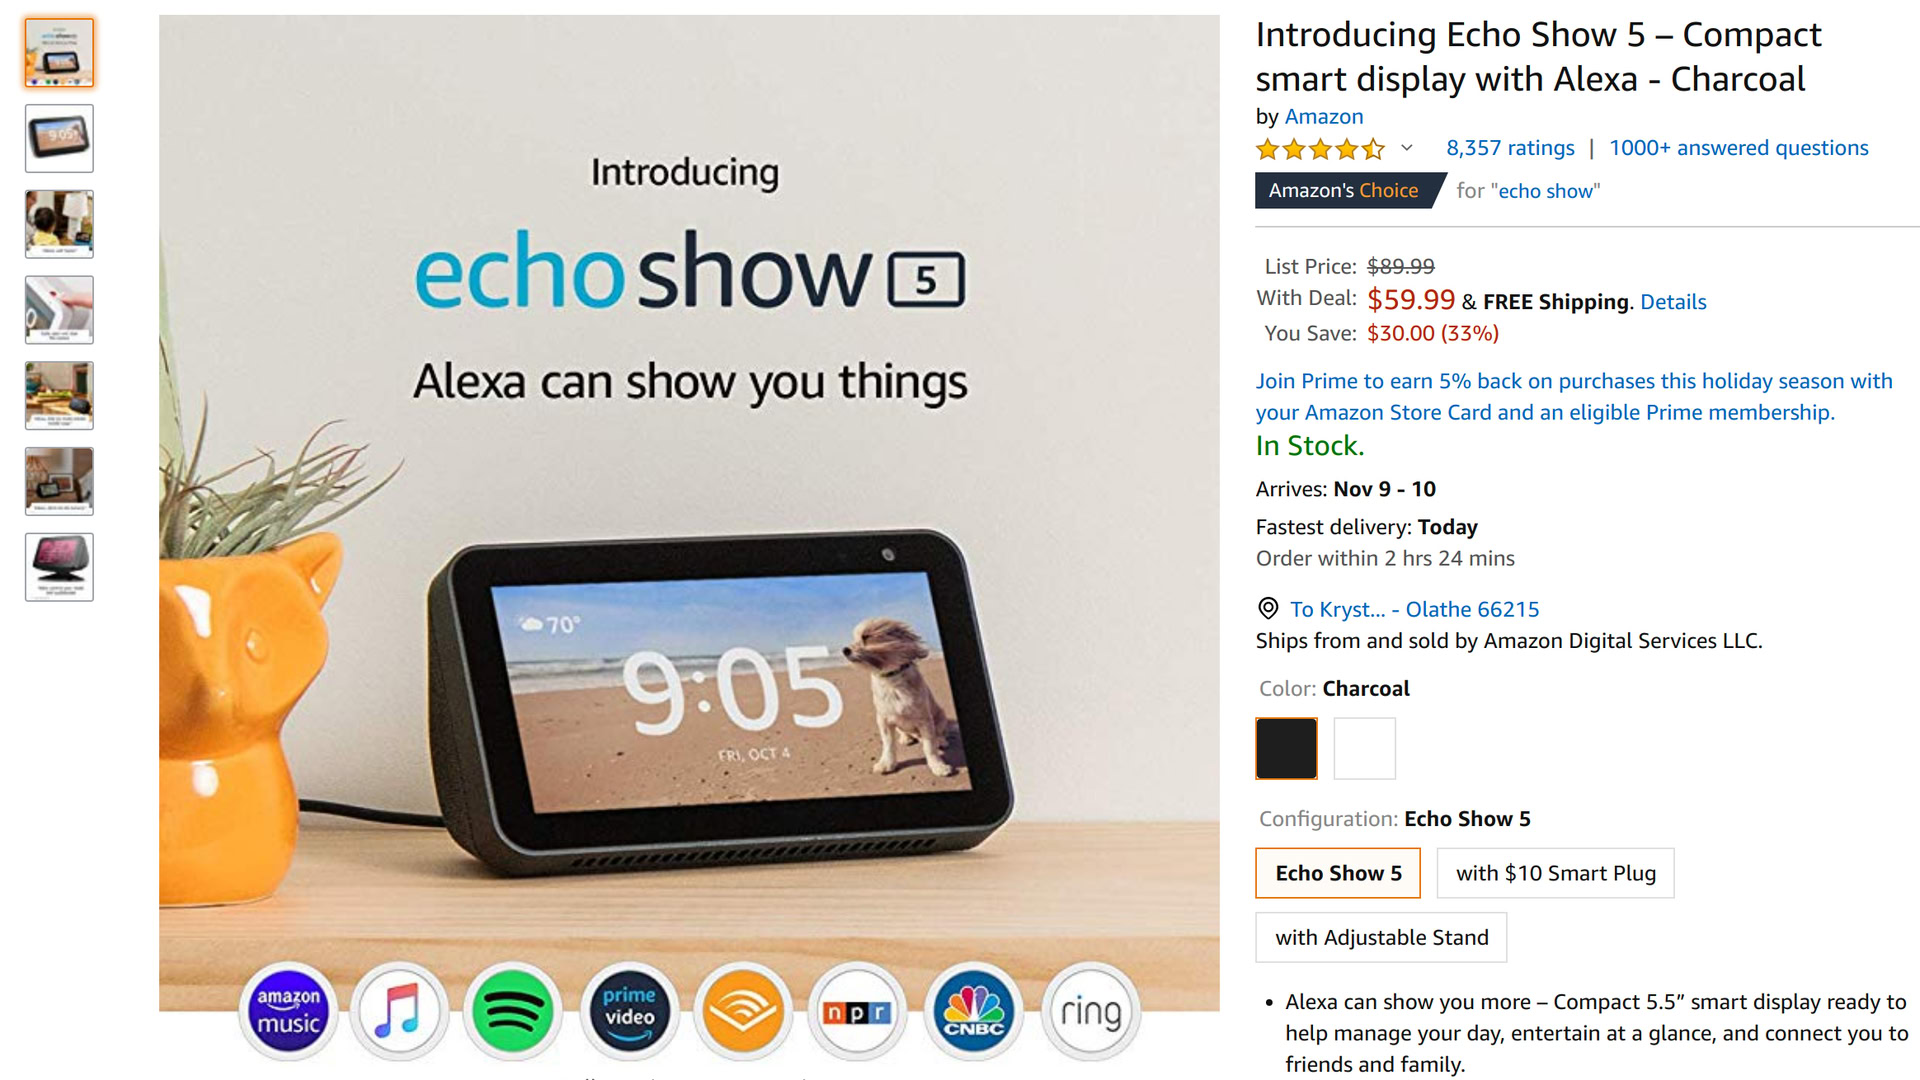Open the 8,357 ratings link
The height and width of the screenshot is (1080, 1920).
1510,148
